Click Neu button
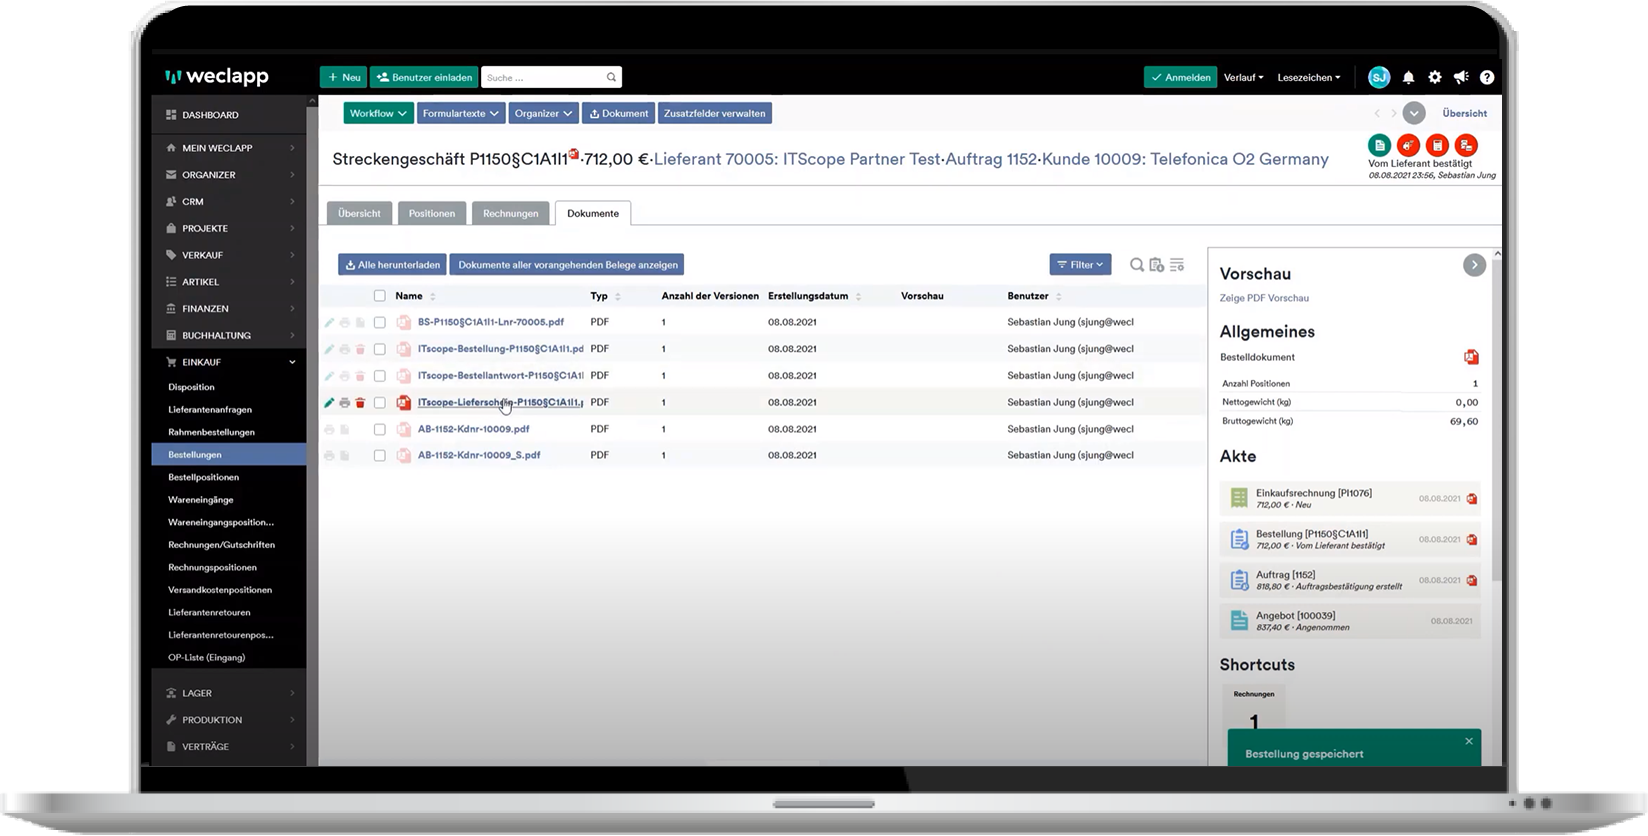Image resolution: width=1648 pixels, height=836 pixels. [343, 77]
